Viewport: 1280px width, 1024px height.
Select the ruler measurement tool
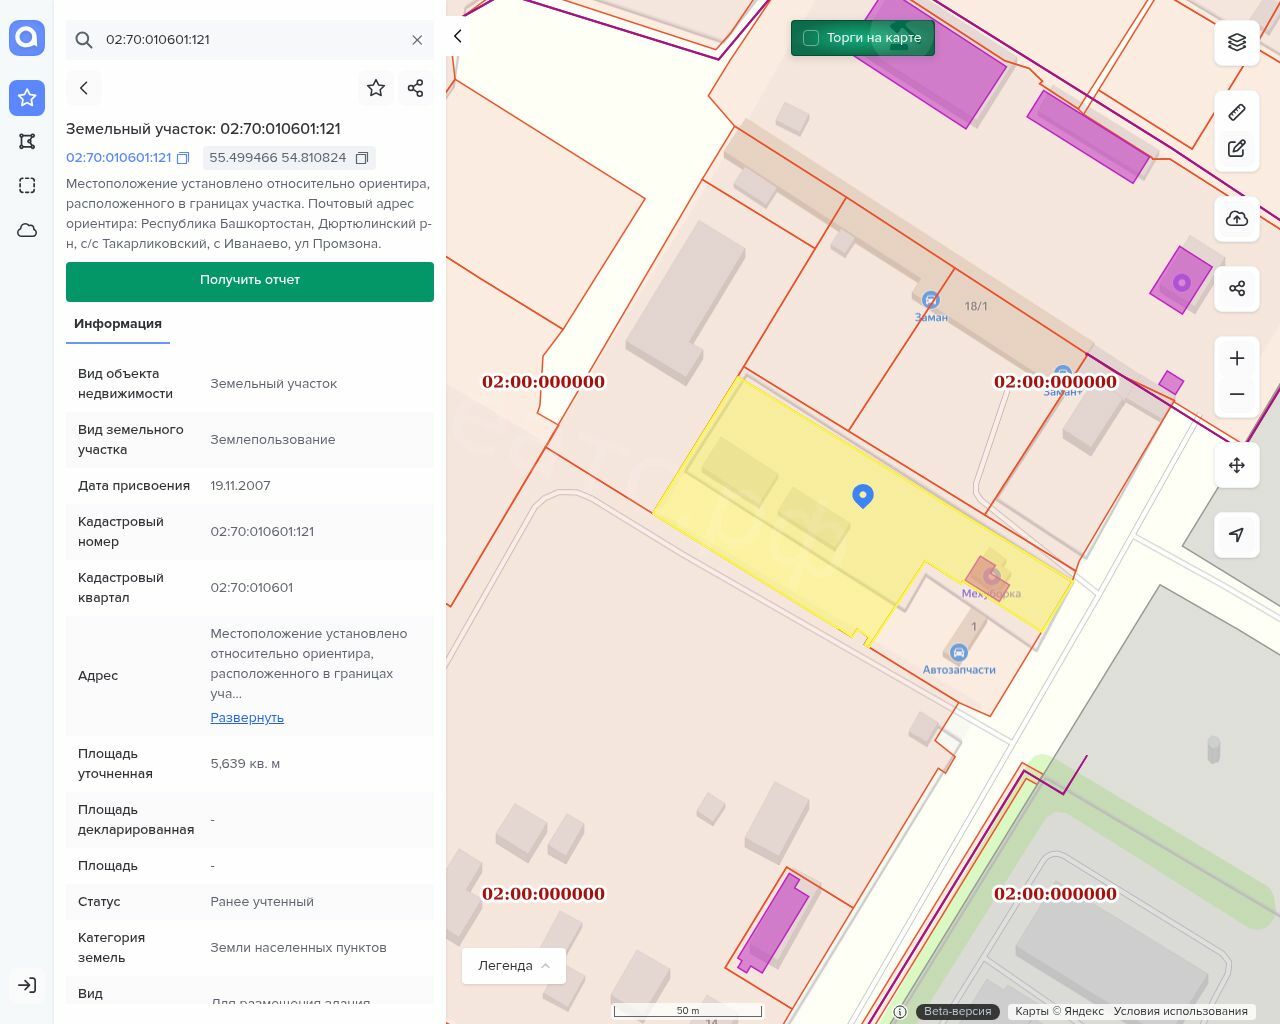pos(1237,112)
